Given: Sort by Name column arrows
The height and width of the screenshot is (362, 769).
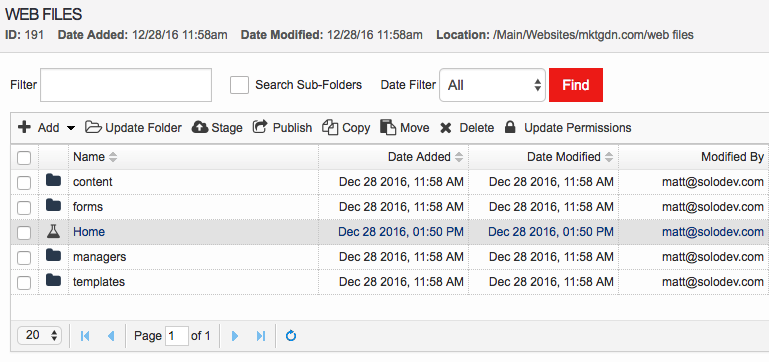Looking at the screenshot, I should [x=113, y=157].
